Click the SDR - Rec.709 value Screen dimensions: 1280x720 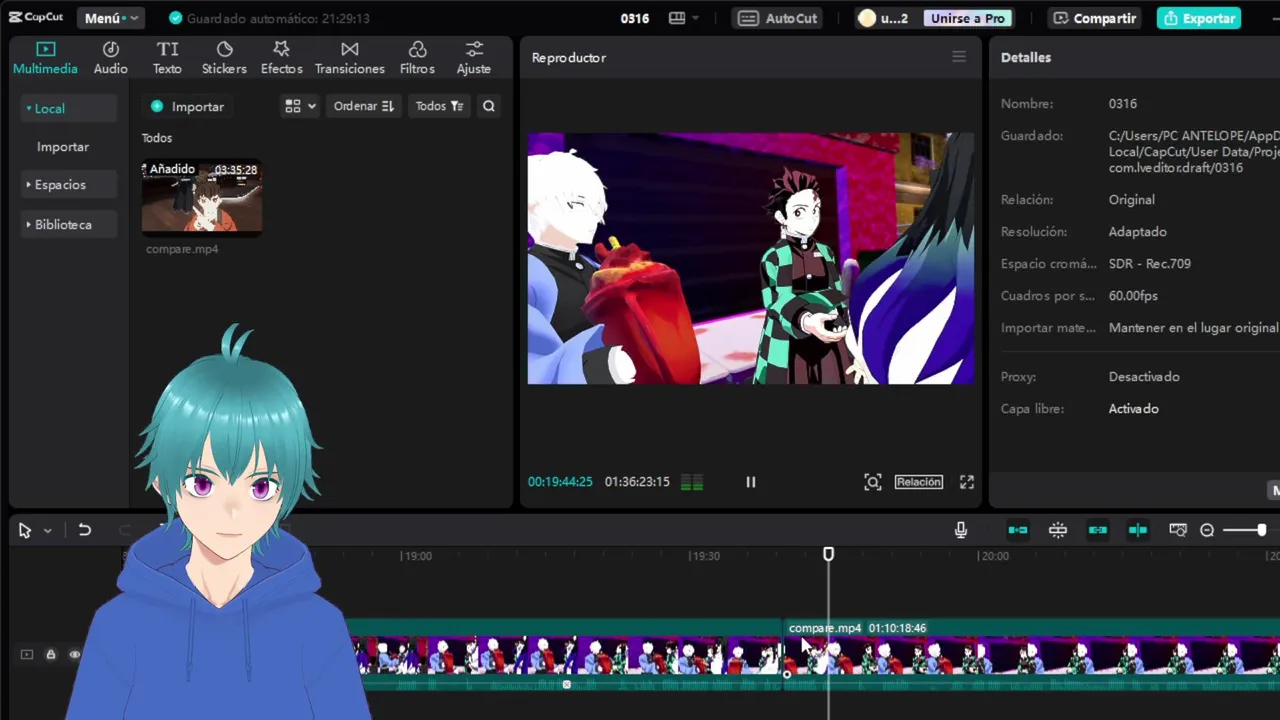1149,264
